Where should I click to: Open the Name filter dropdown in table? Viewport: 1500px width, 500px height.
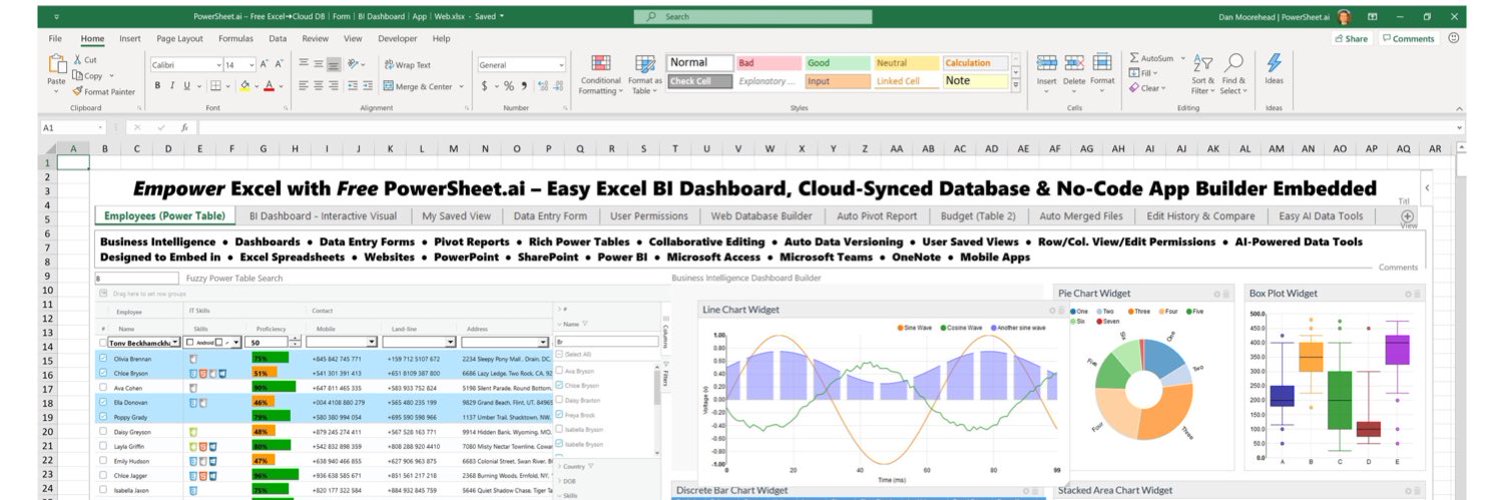point(176,342)
